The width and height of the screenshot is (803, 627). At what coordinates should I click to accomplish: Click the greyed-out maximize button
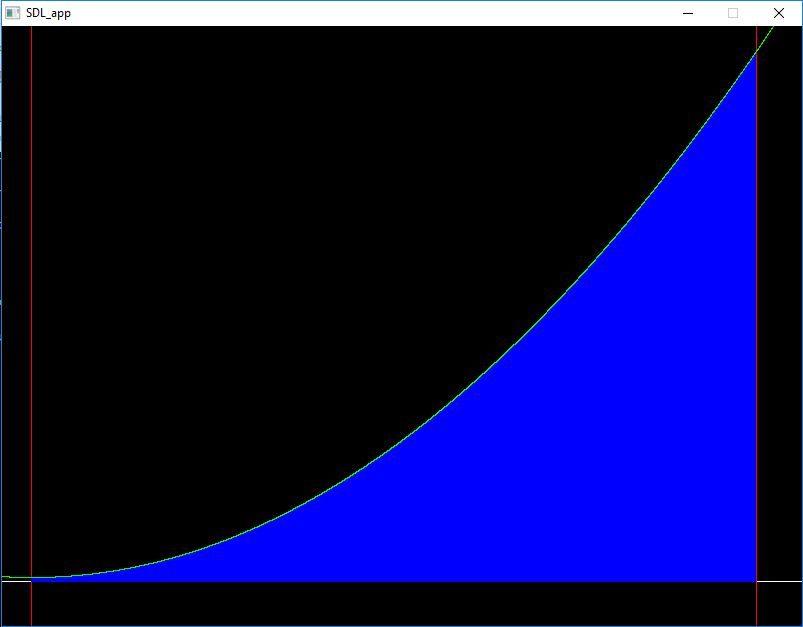coord(733,13)
